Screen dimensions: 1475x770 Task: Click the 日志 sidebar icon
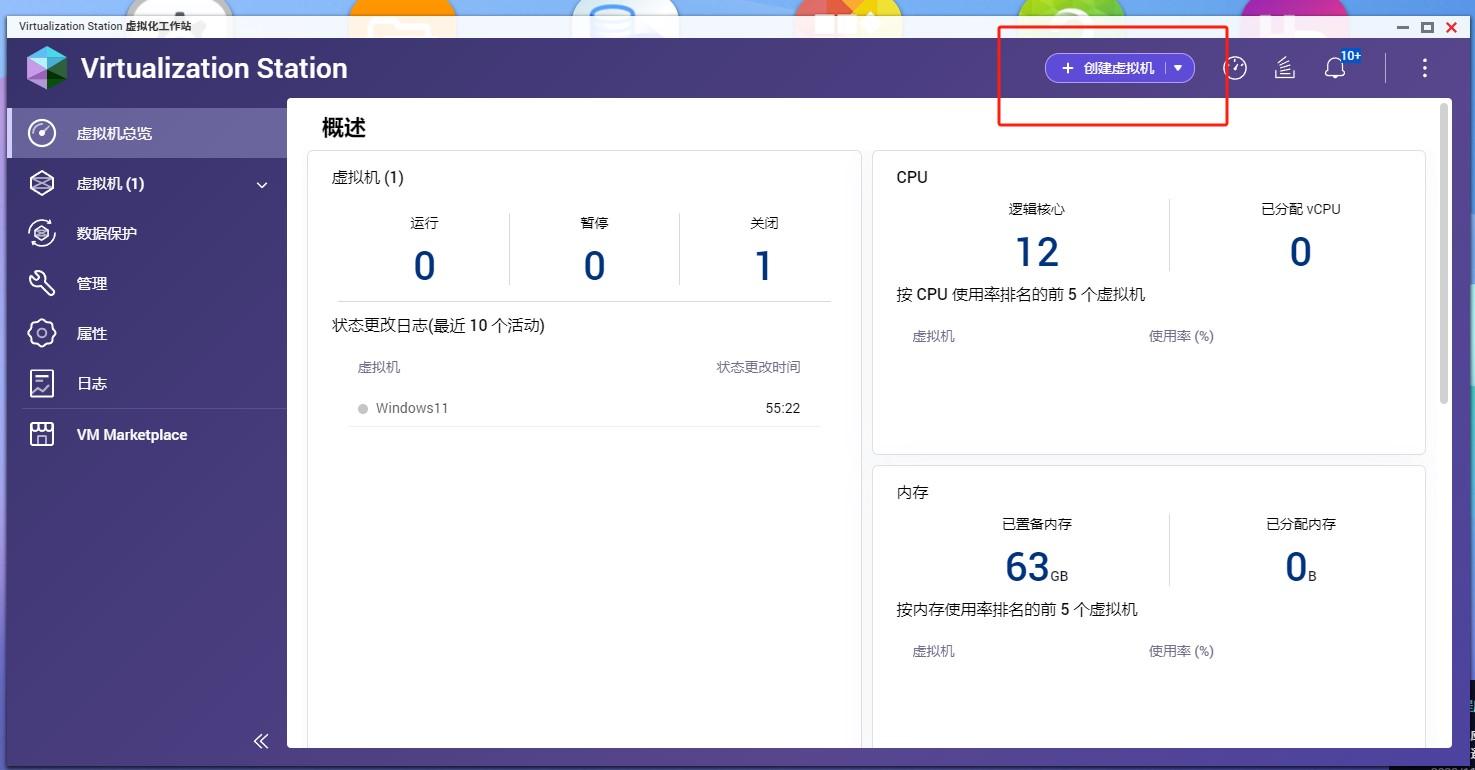click(42, 383)
